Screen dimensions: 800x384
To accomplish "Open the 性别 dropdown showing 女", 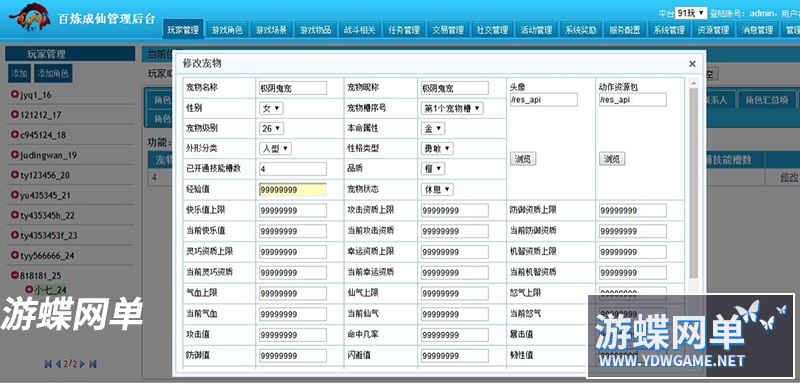I will [x=271, y=109].
